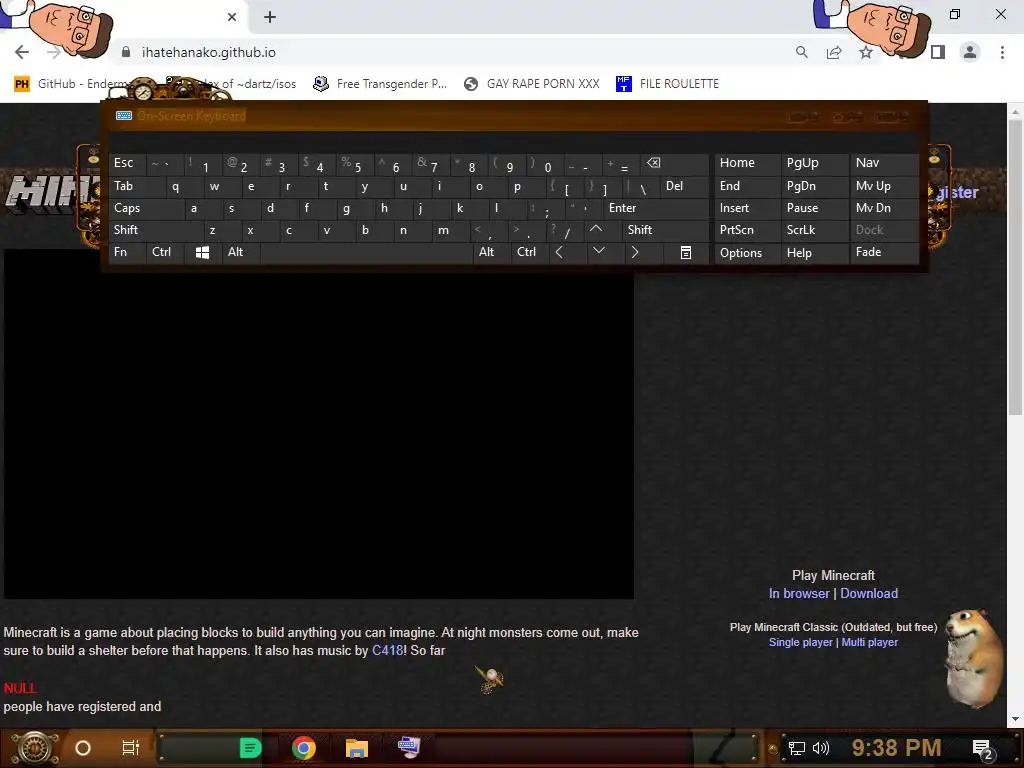Screen dimensions: 1024x768
Task: Open Task View on the taskbar
Action: [x=131, y=748]
